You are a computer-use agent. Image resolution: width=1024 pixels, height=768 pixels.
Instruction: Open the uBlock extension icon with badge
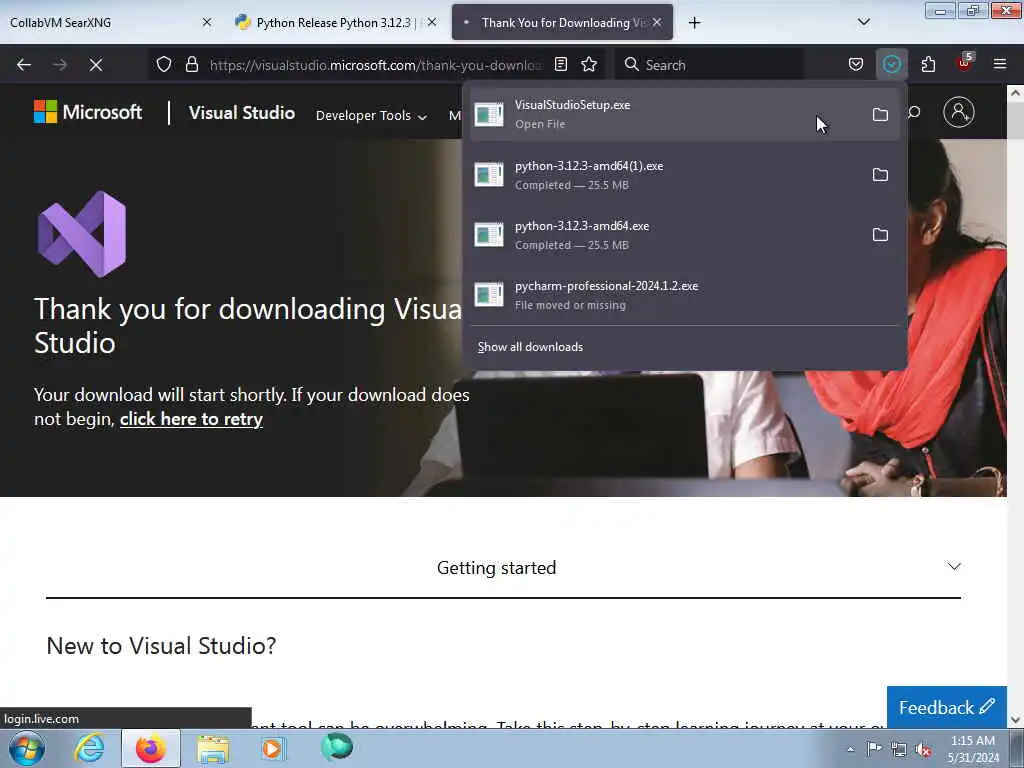click(x=965, y=63)
